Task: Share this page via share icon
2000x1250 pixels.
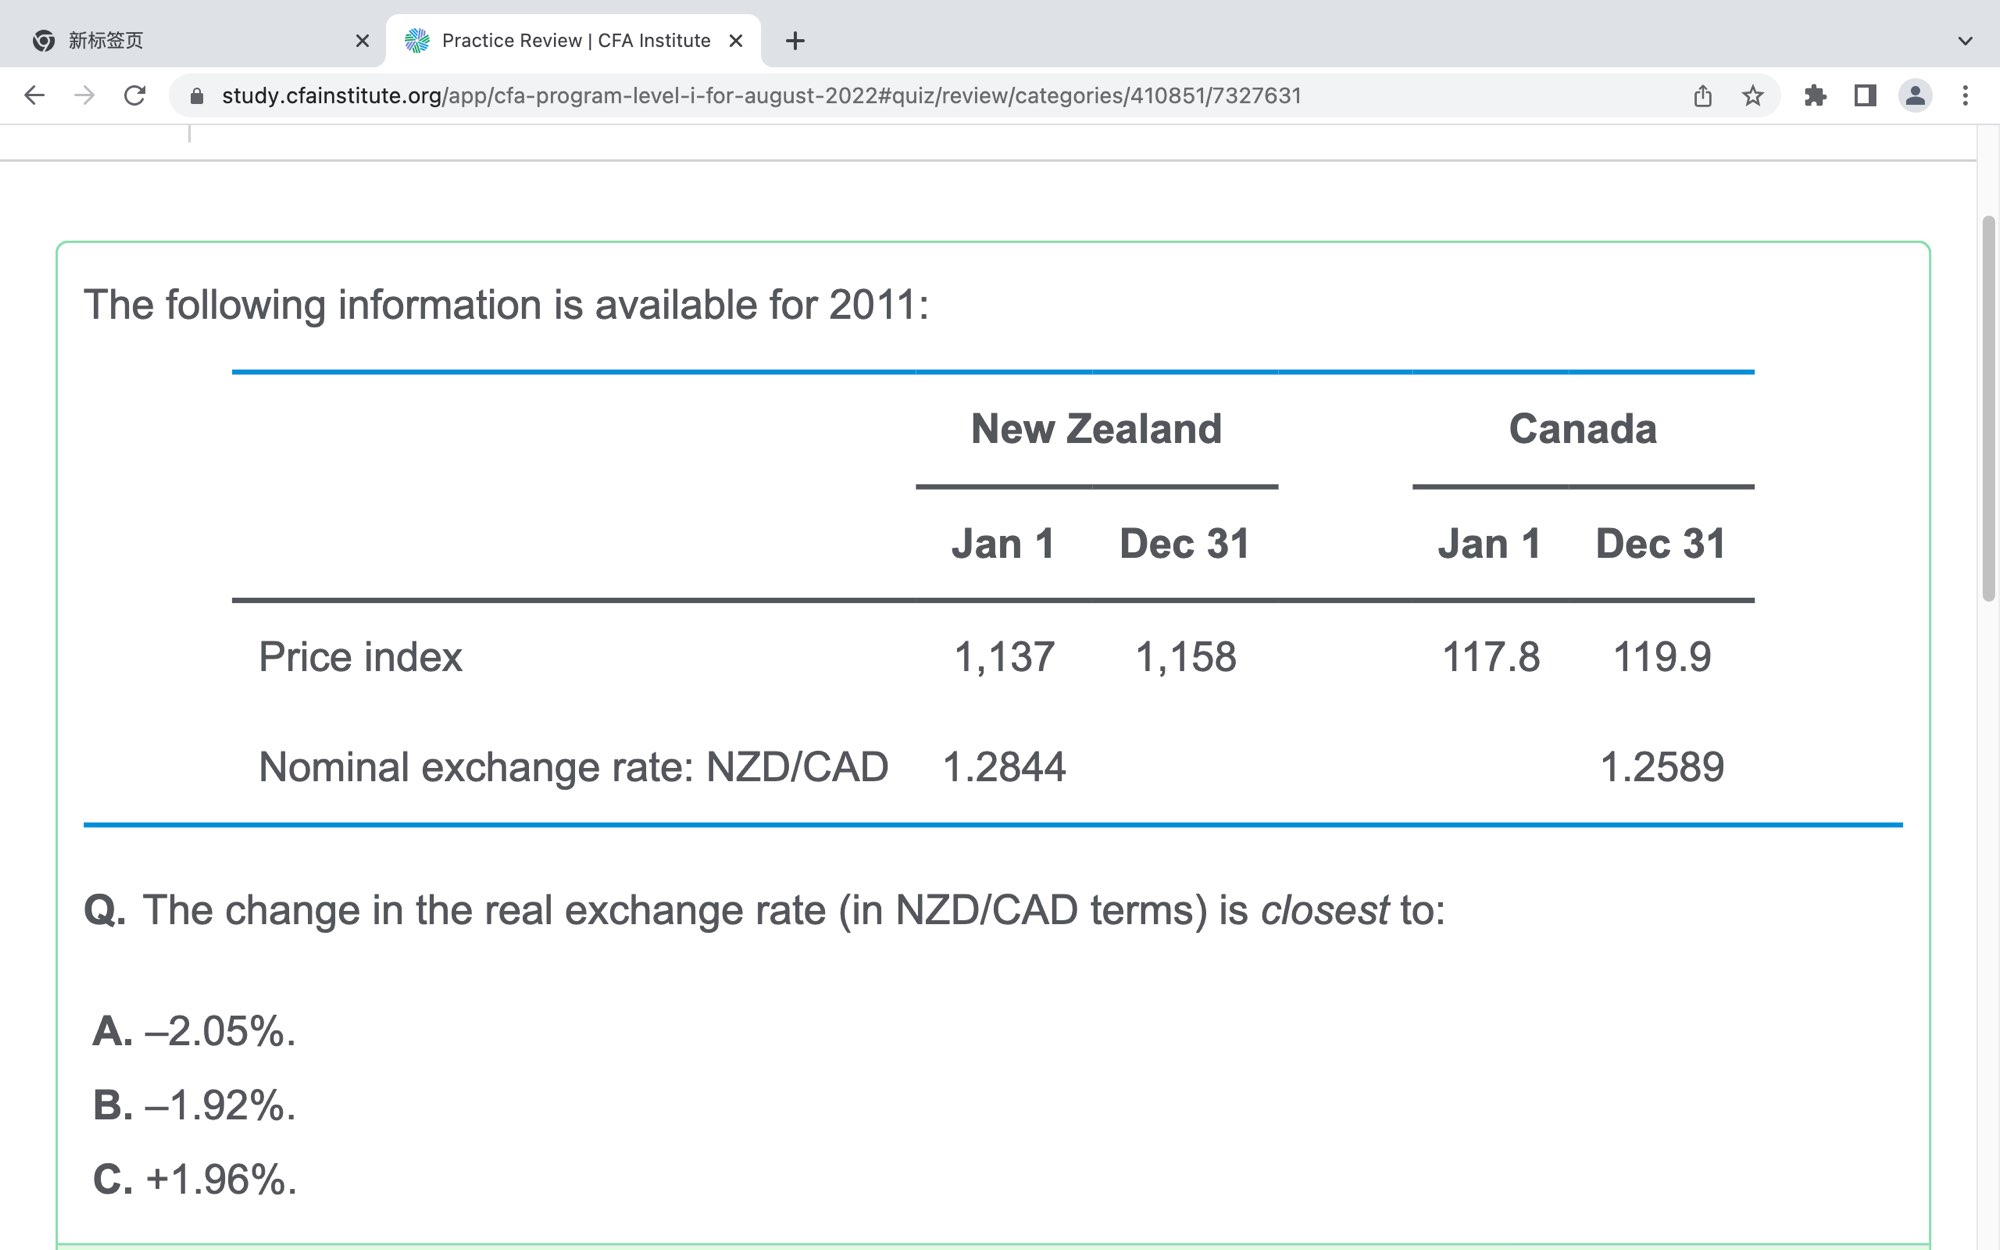Action: click(x=1703, y=96)
